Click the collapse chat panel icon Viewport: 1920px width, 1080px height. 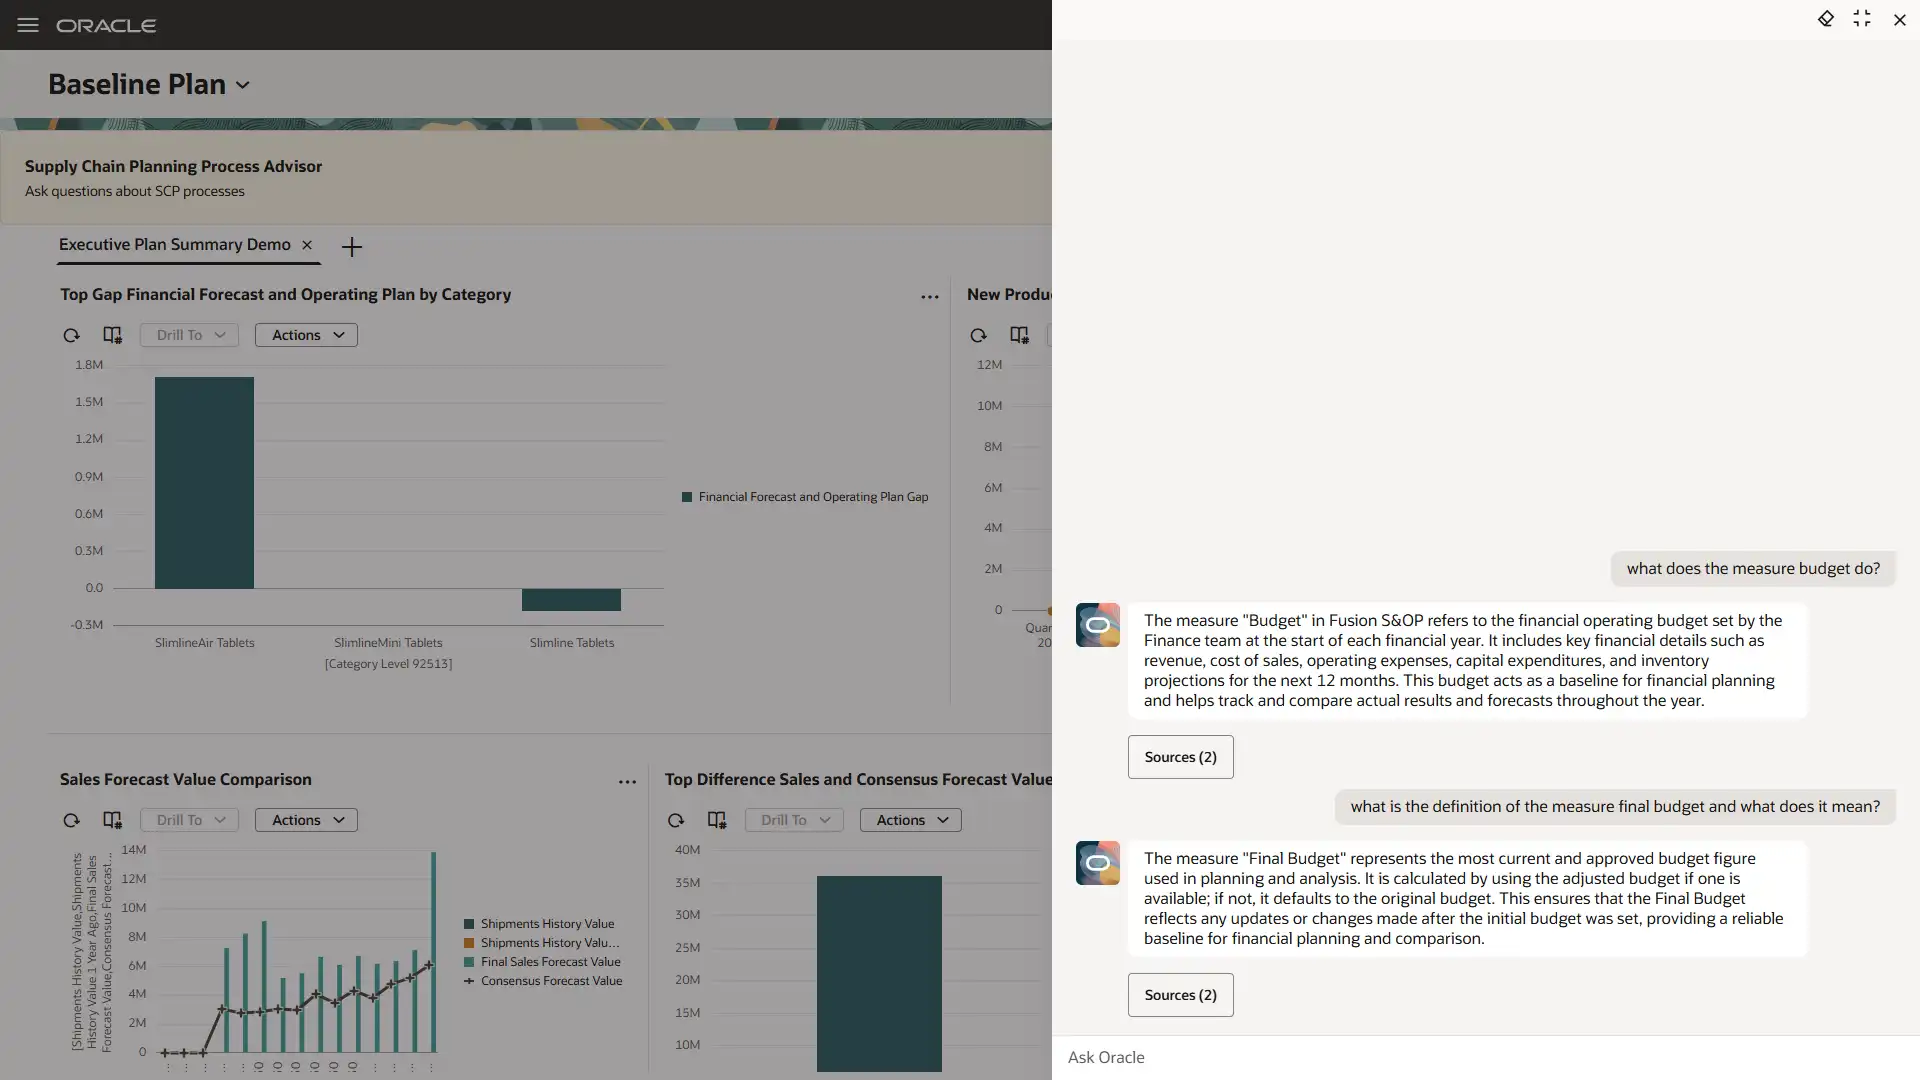pos(1862,19)
